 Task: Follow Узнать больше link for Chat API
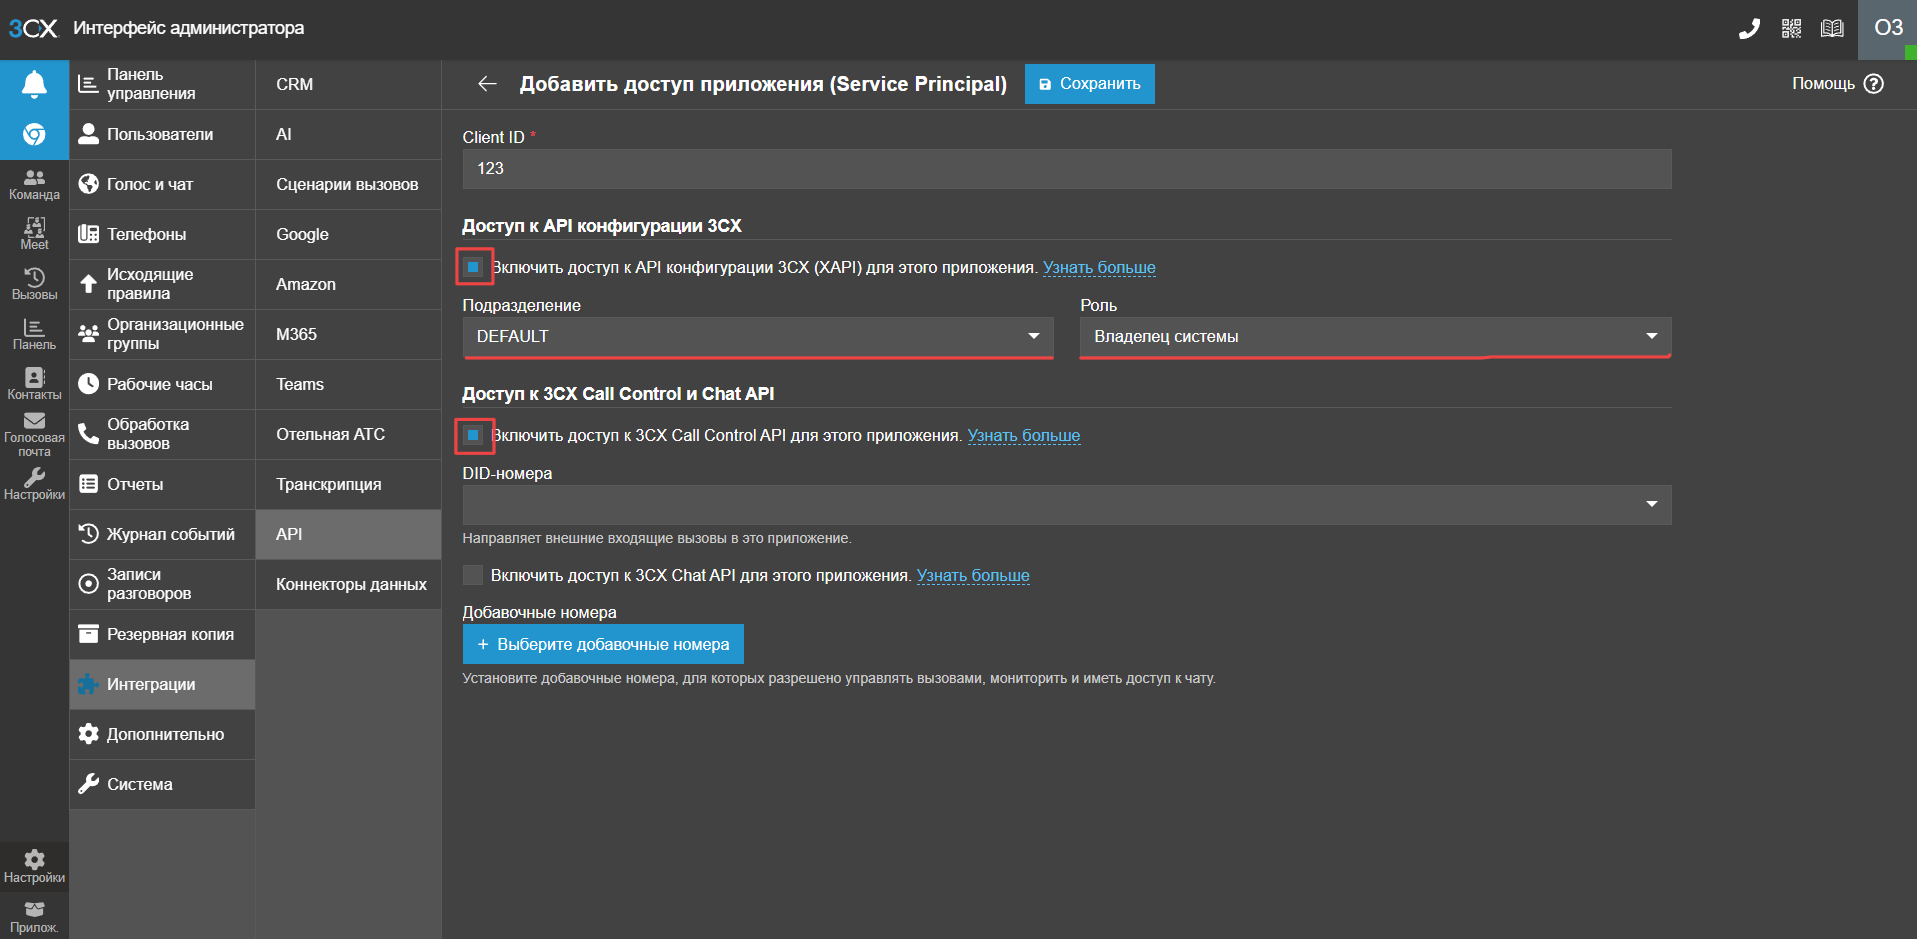click(x=973, y=575)
